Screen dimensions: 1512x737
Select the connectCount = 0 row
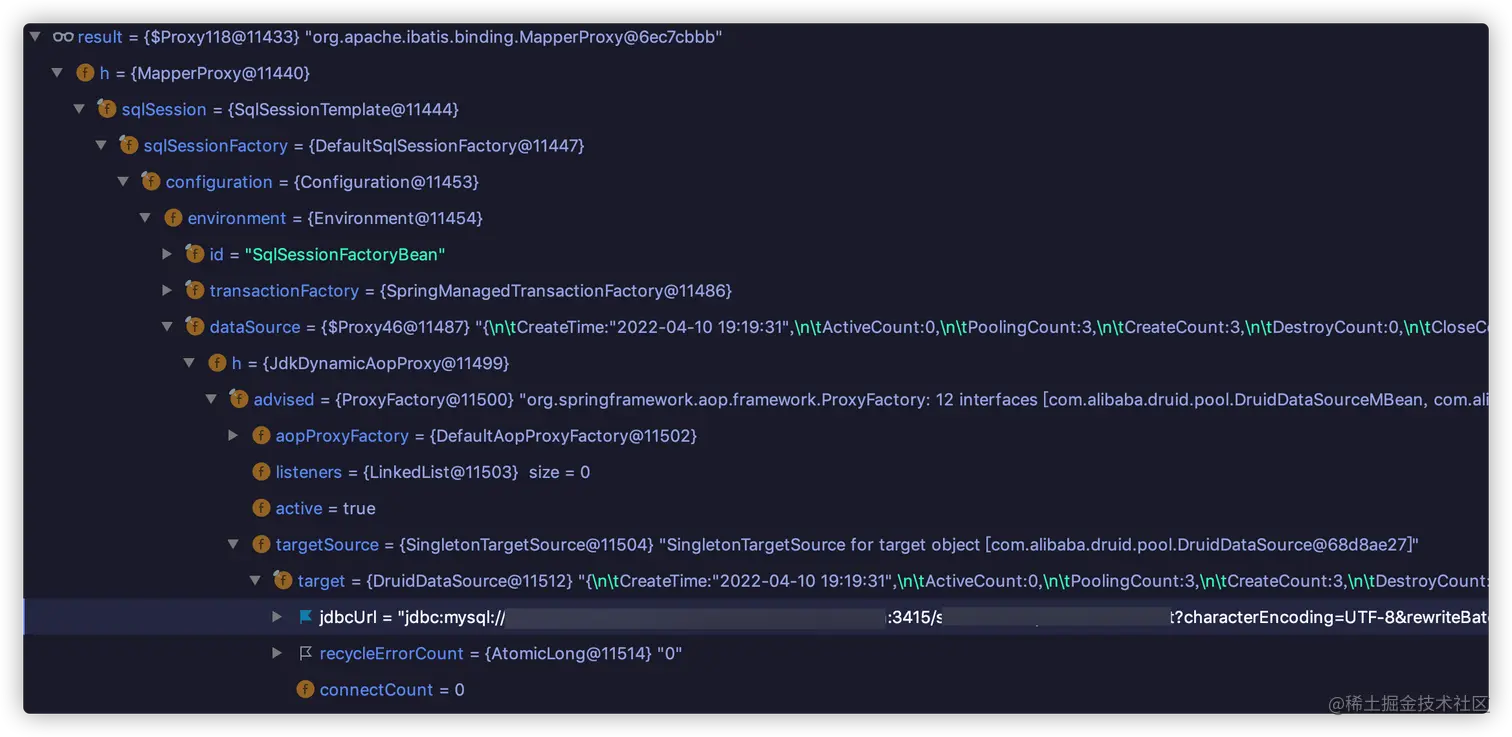click(391, 690)
